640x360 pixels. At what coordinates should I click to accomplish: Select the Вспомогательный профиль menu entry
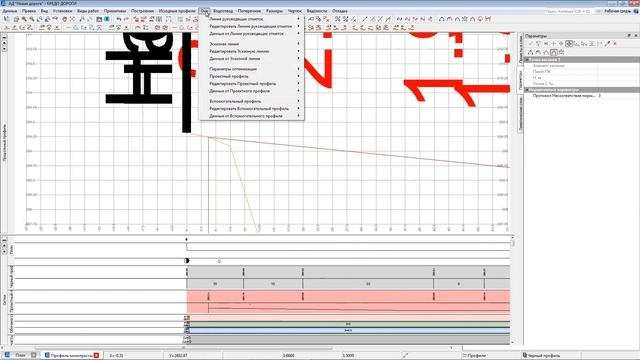[x=251, y=101]
